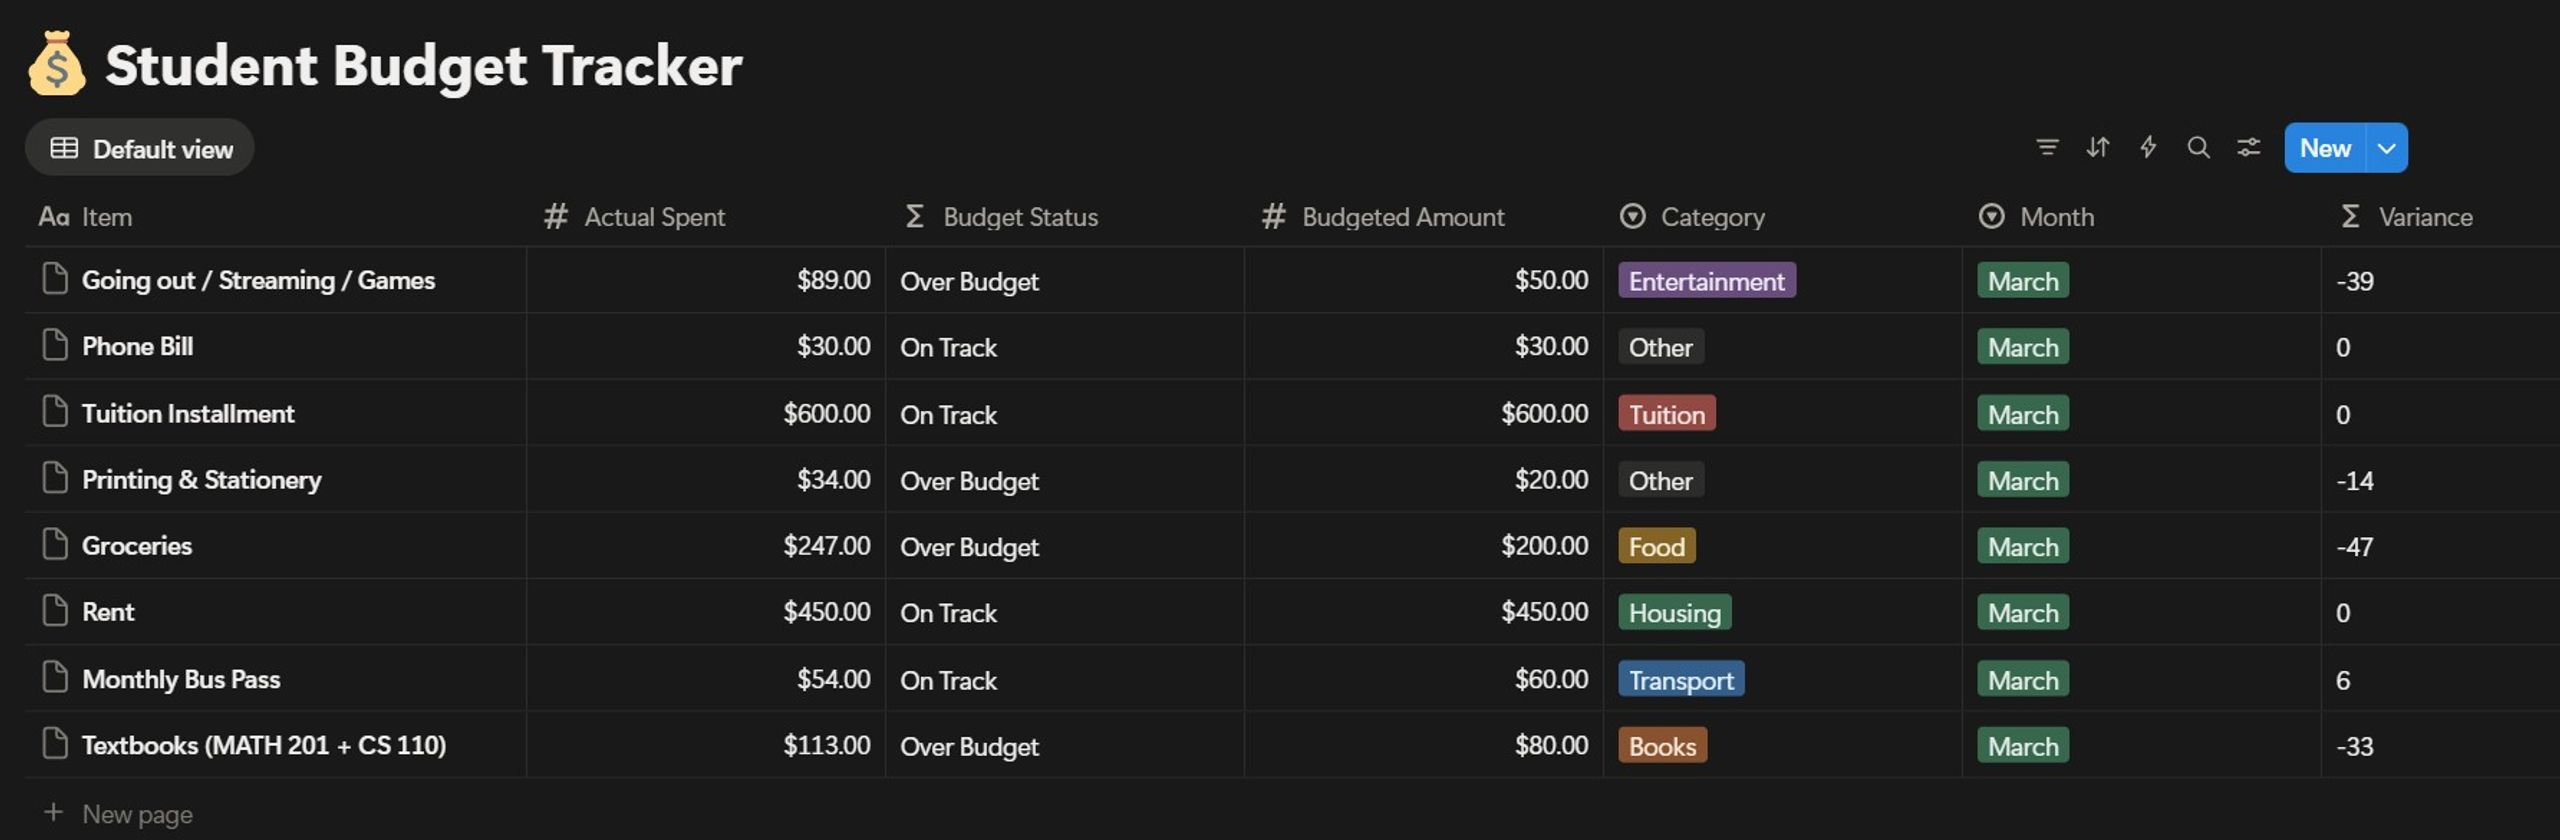Switch to the Default view tab
The image size is (2560, 840).
coord(140,148)
